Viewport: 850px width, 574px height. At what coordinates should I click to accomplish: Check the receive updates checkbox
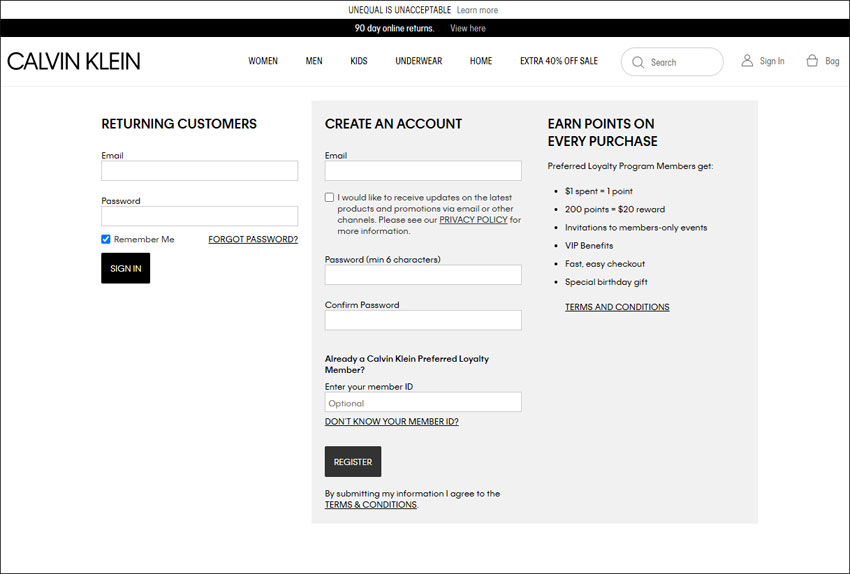[329, 197]
